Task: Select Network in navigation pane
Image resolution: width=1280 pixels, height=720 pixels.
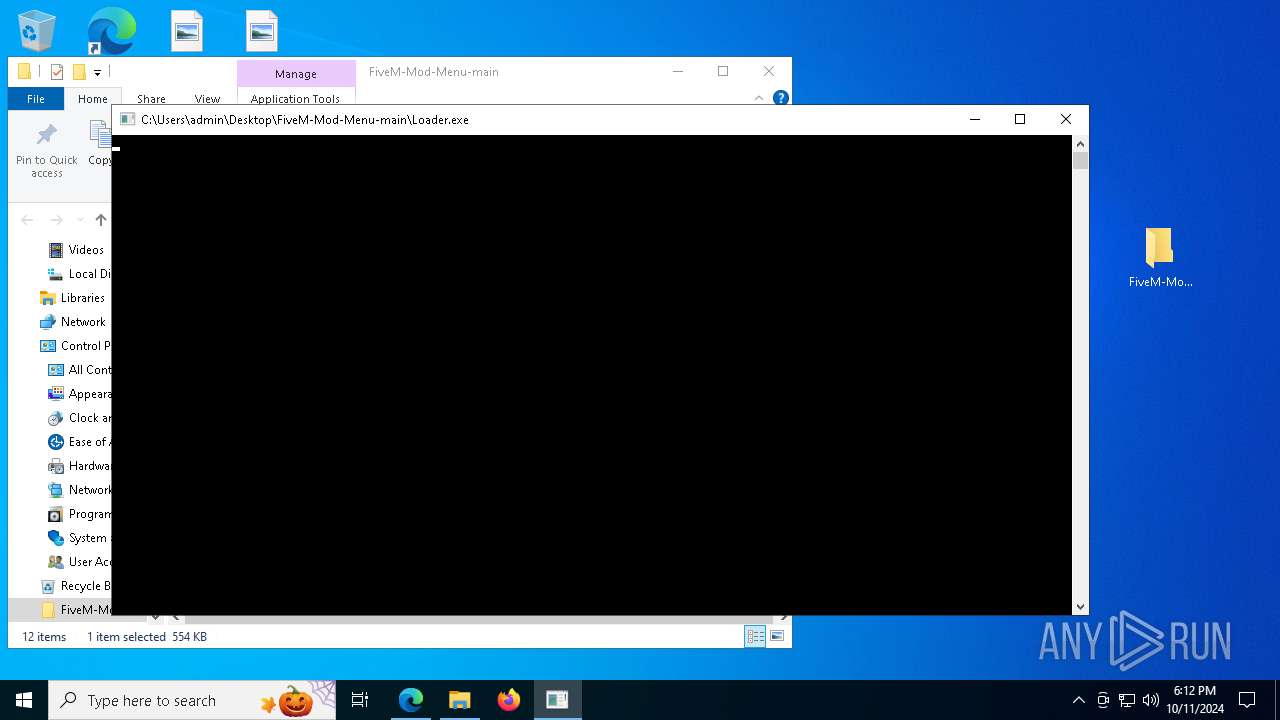Action: tap(74, 322)
